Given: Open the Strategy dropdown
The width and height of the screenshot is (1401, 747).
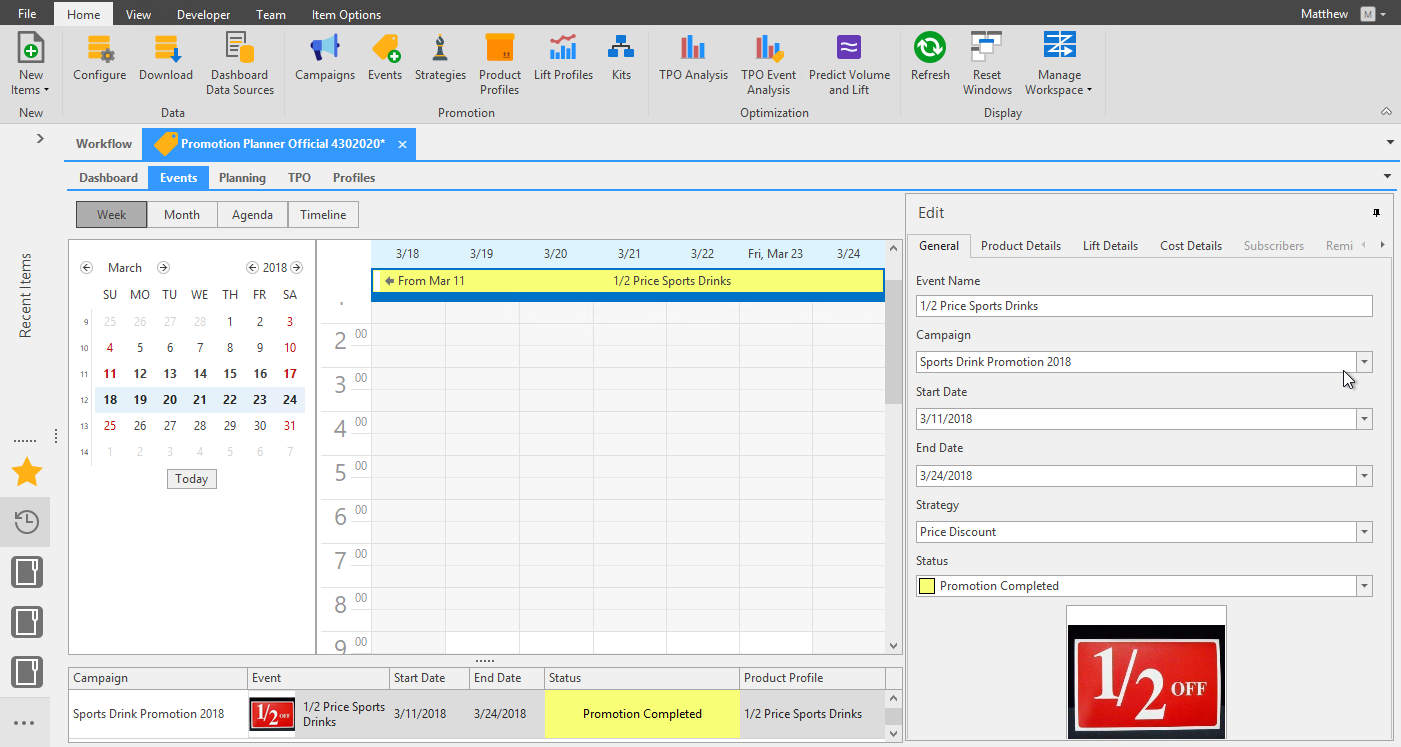Looking at the screenshot, I should pyautogui.click(x=1364, y=532).
